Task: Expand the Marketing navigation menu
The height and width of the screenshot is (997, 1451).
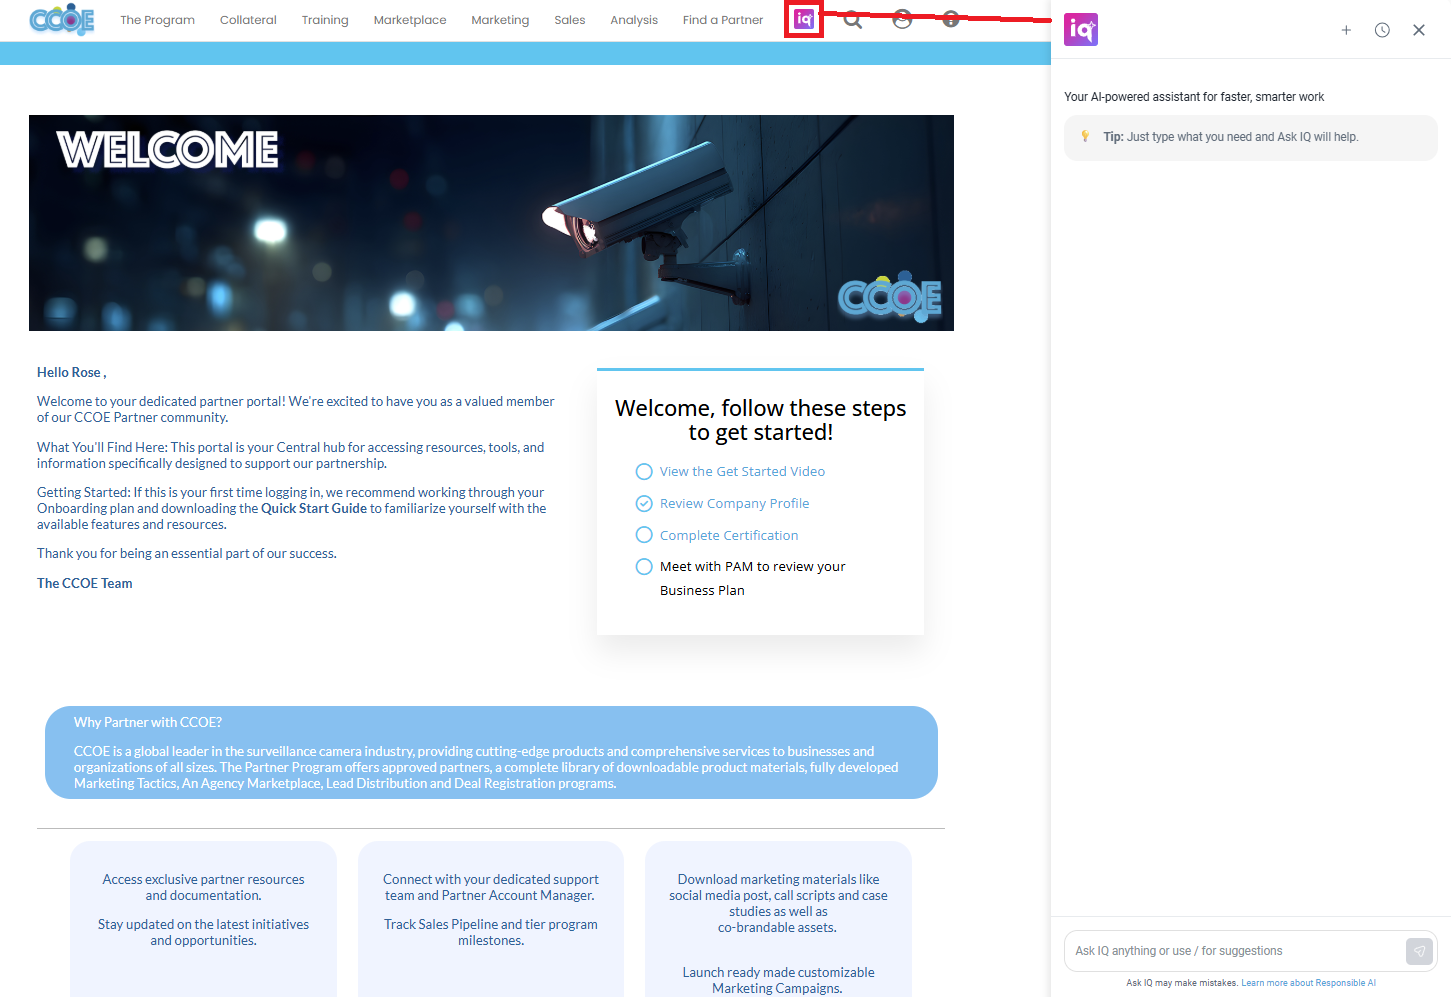Action: [x=500, y=20]
